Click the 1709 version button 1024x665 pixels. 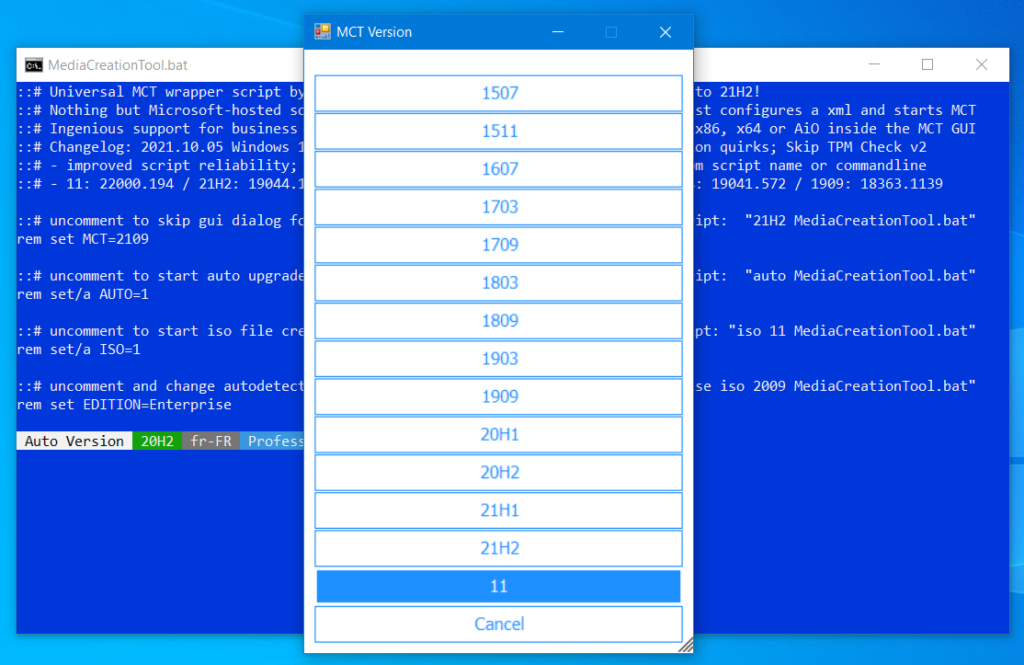[498, 245]
